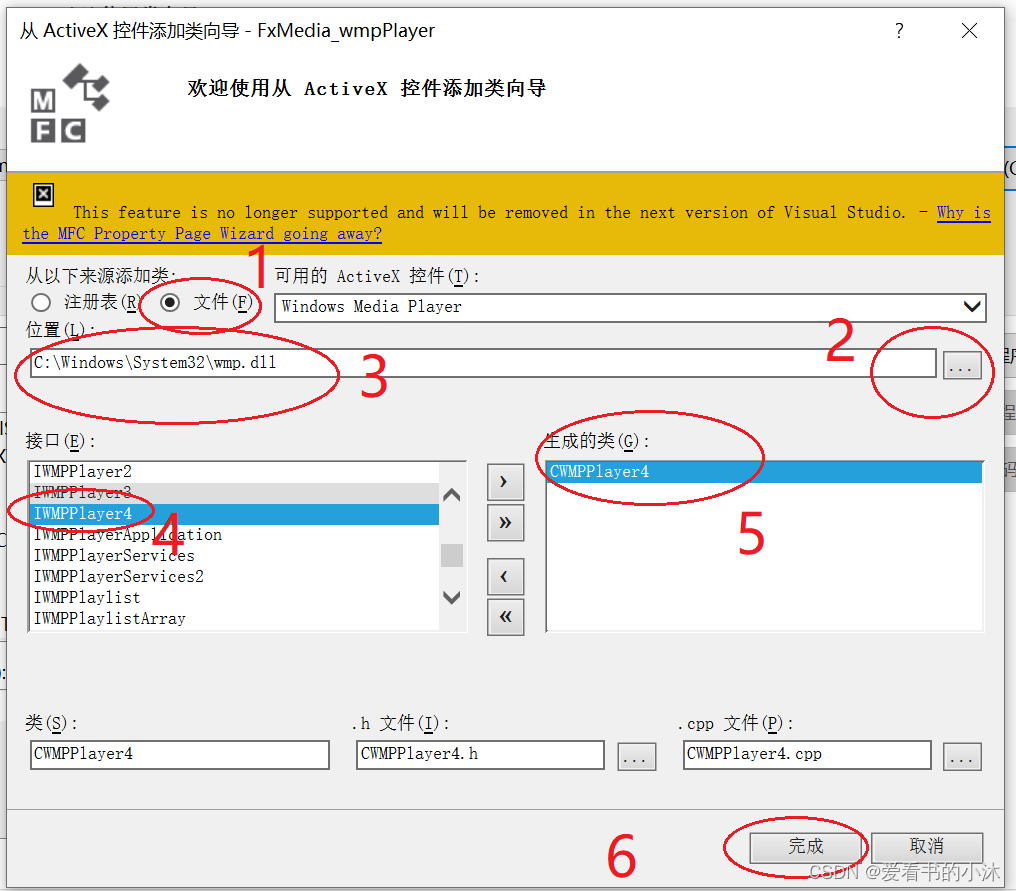The height and width of the screenshot is (891, 1016).
Task: Open the MFC Property Page Wizard going away link
Action: coord(202,234)
